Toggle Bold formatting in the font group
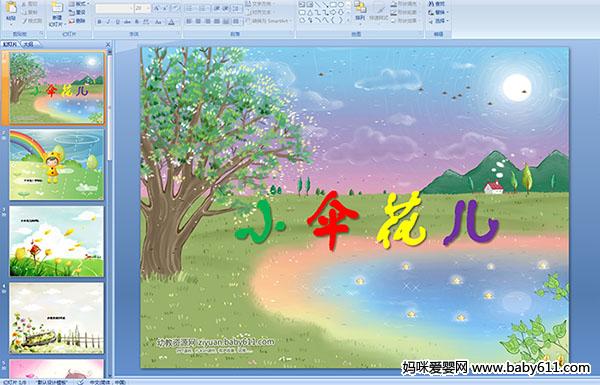600x385 pixels. pyautogui.click(x=99, y=22)
